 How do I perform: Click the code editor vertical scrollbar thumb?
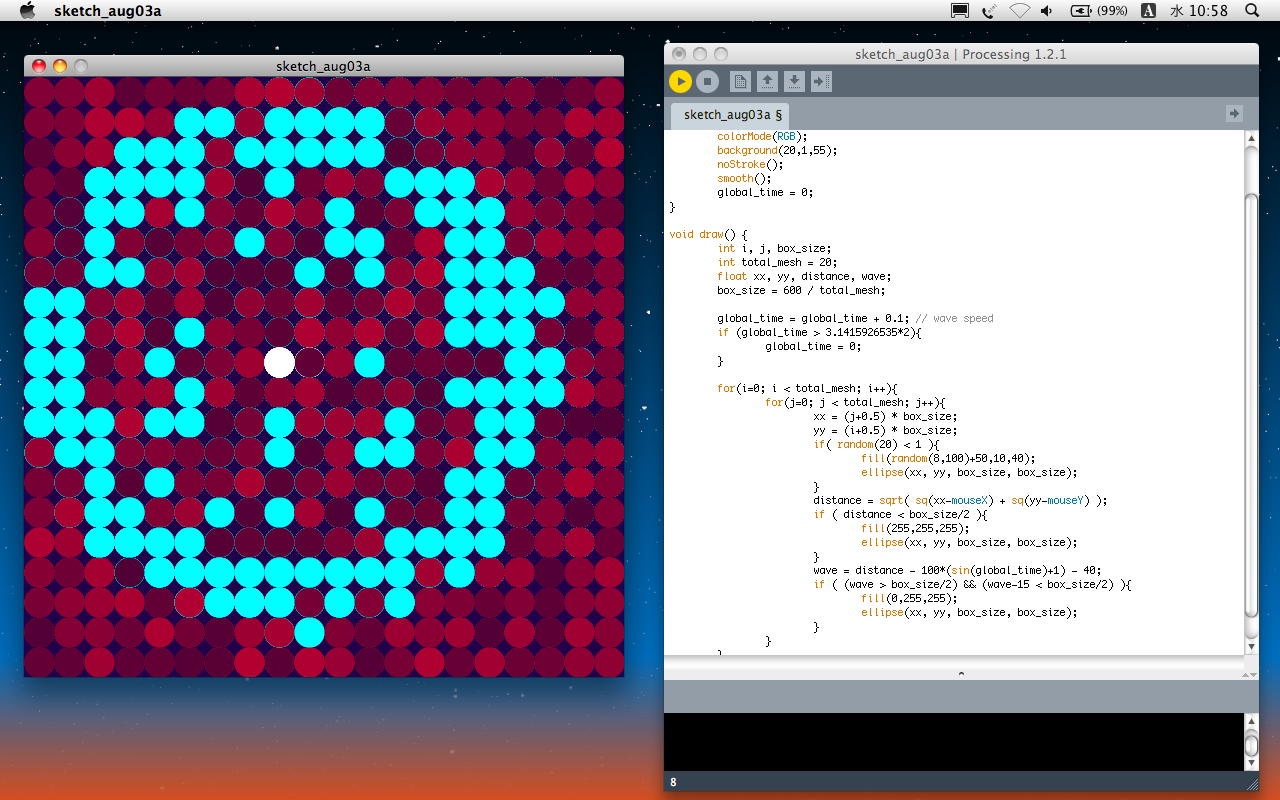(1251, 403)
